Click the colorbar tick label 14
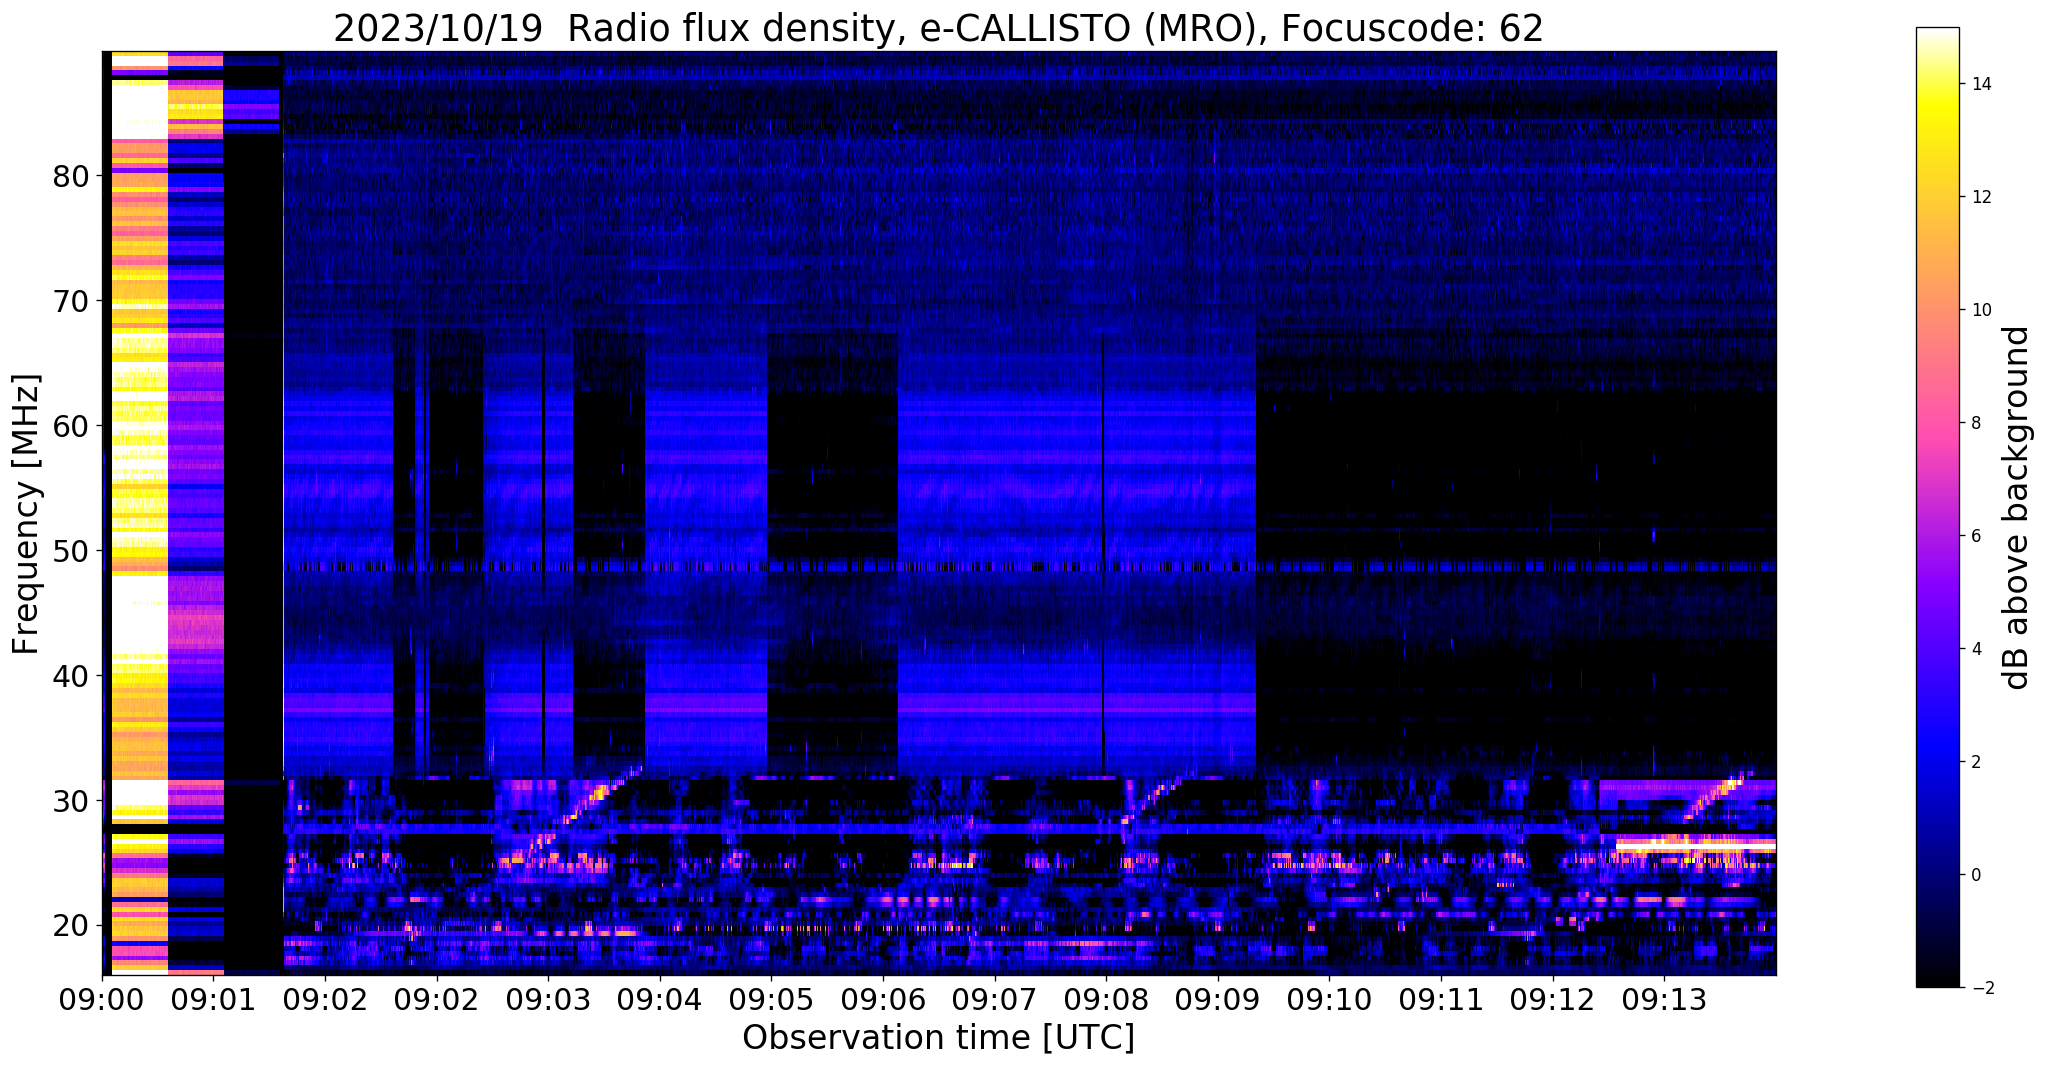2047x1067 pixels. [x=1980, y=84]
